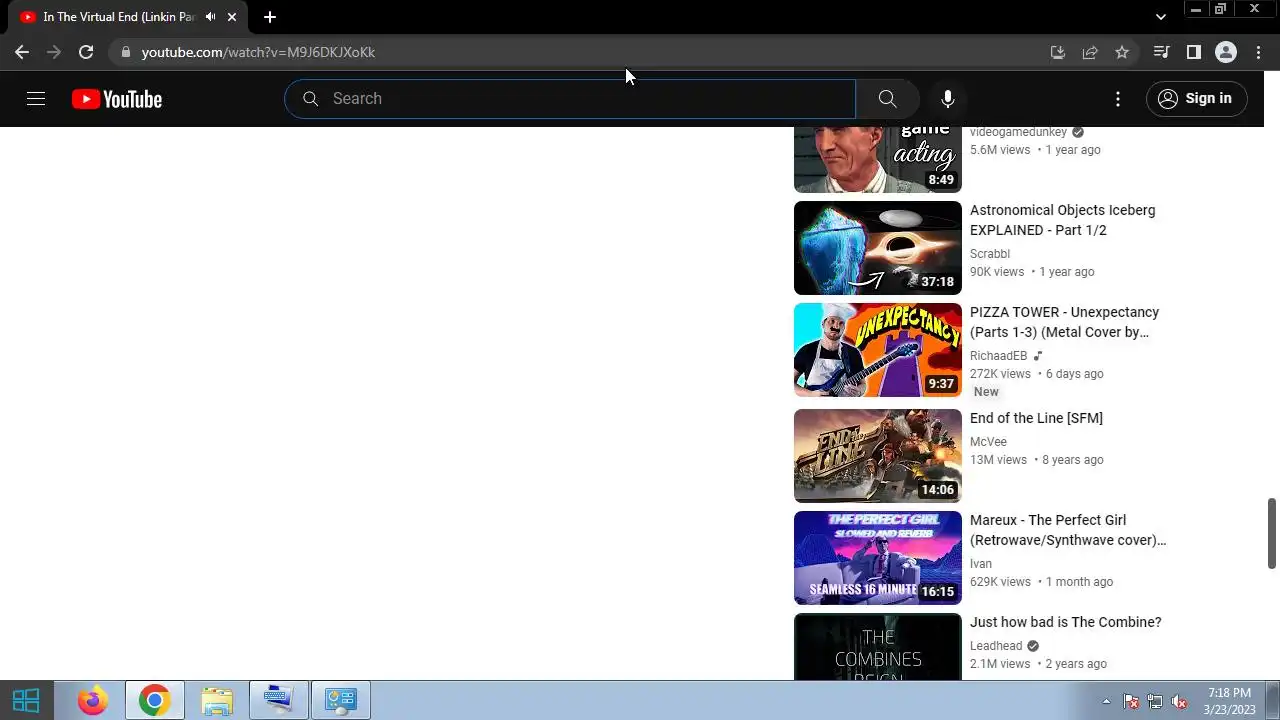Viewport: 1280px width, 720px height.
Task: Open Chrome three-dot menu
Action: (x=1258, y=52)
